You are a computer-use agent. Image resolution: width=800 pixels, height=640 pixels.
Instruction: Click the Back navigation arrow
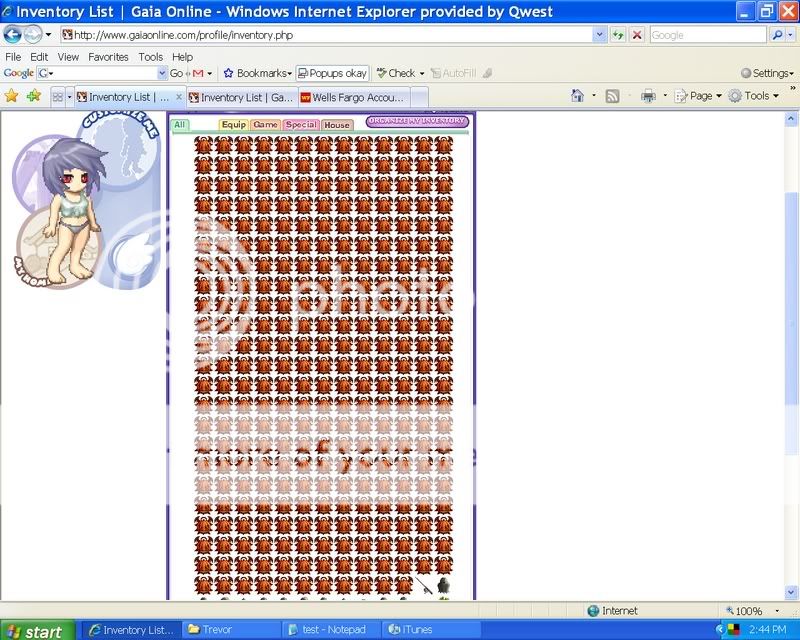(13, 34)
